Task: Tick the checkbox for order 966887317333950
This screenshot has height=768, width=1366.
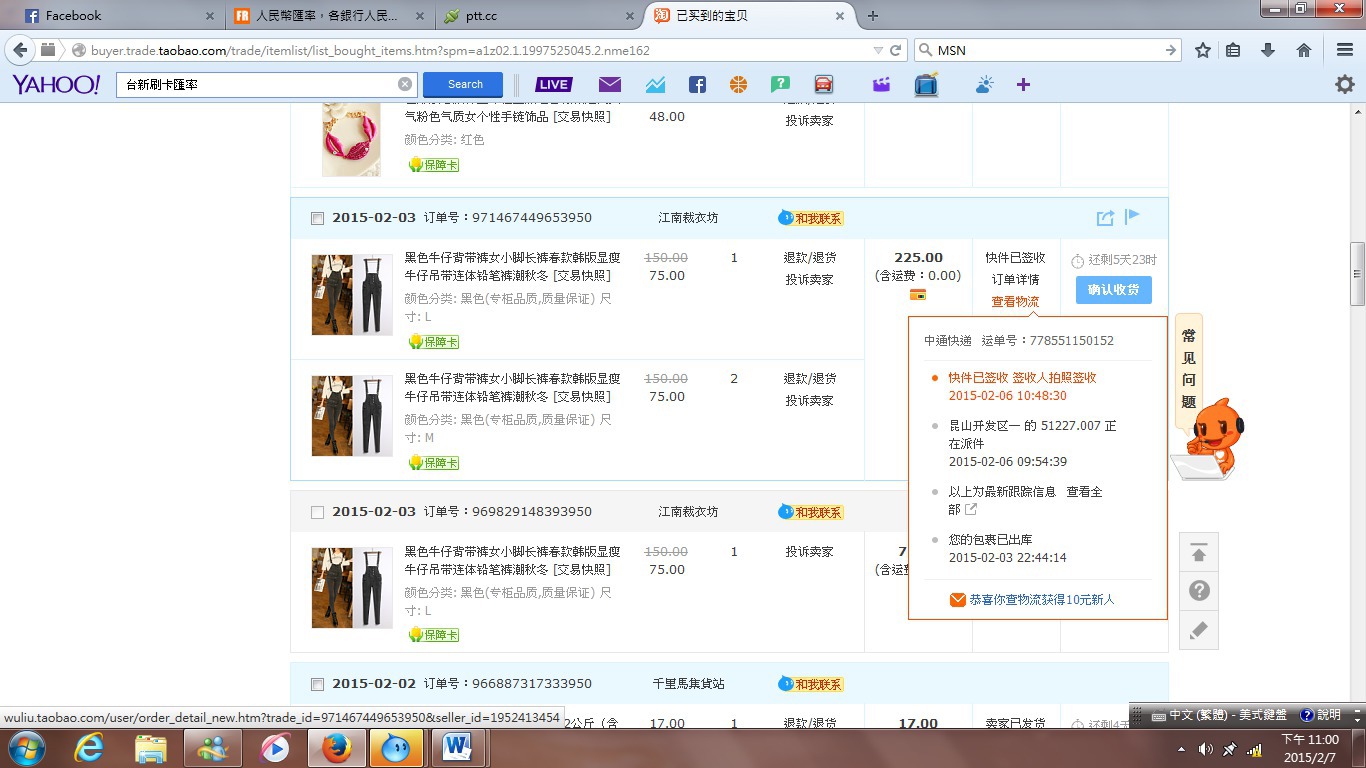Action: coord(317,684)
